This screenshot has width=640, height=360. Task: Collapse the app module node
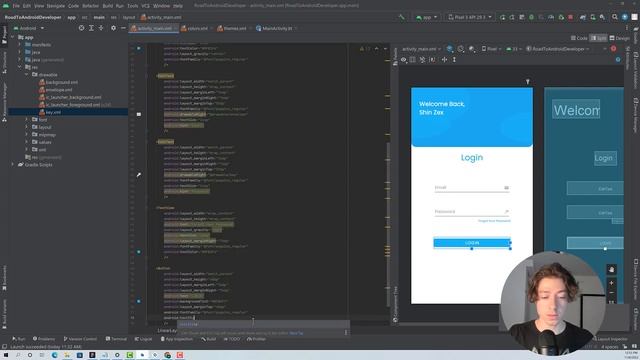pos(13,37)
